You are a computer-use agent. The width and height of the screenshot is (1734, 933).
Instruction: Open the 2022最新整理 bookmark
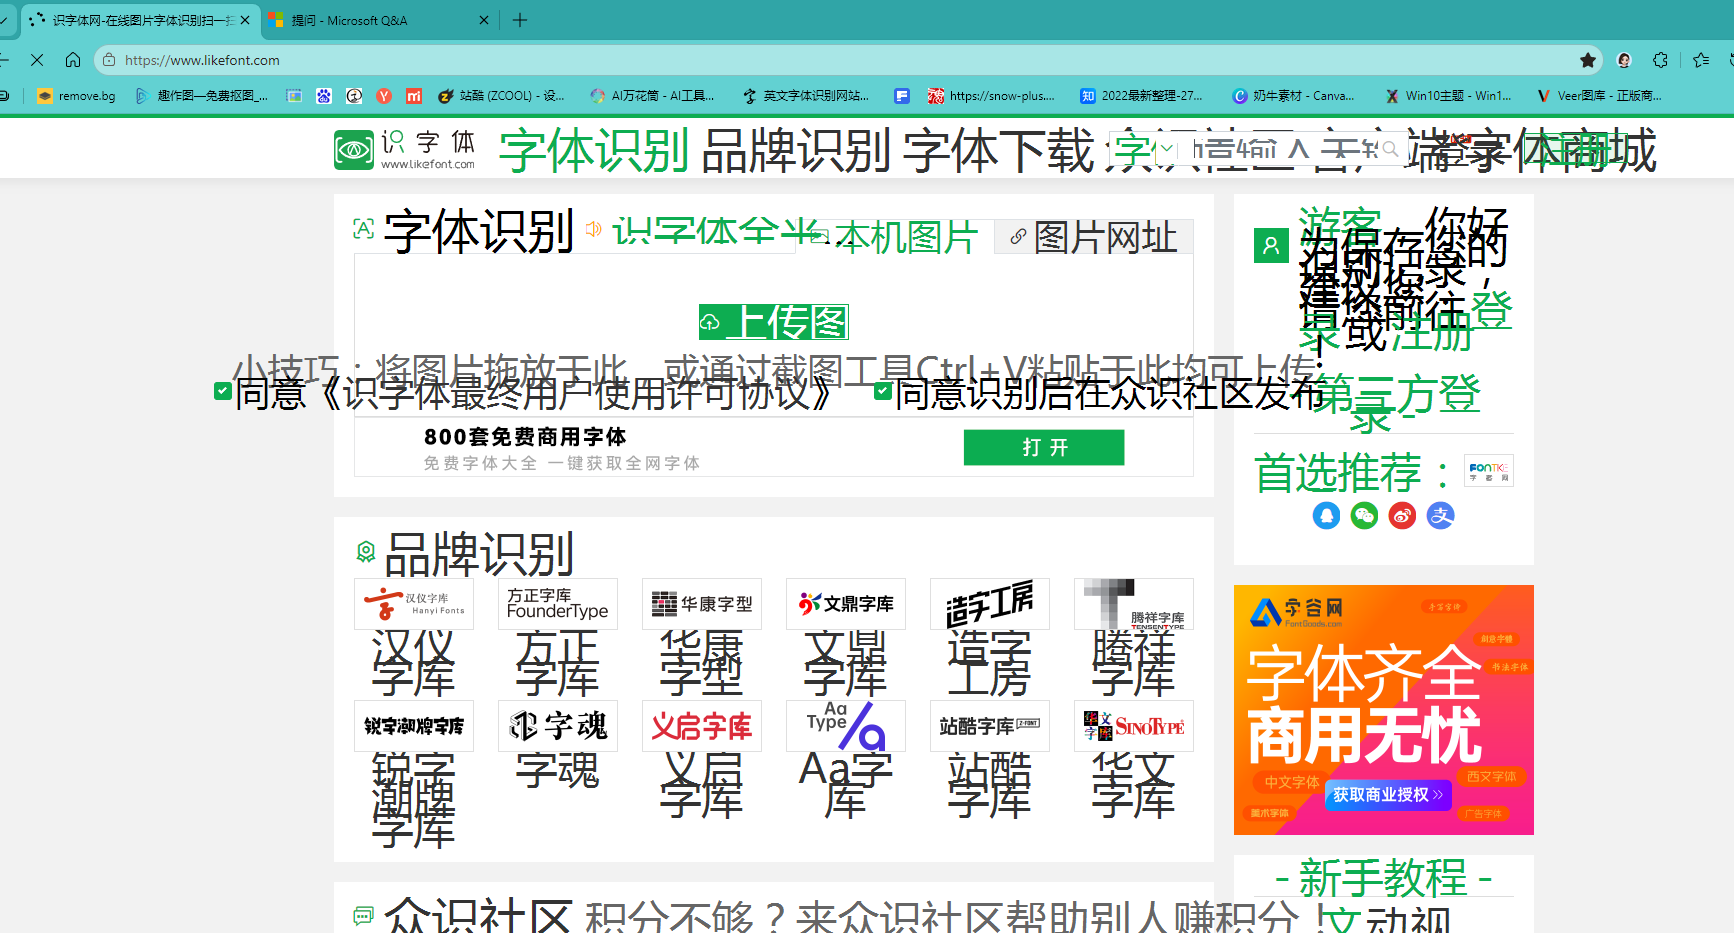[x=1141, y=96]
